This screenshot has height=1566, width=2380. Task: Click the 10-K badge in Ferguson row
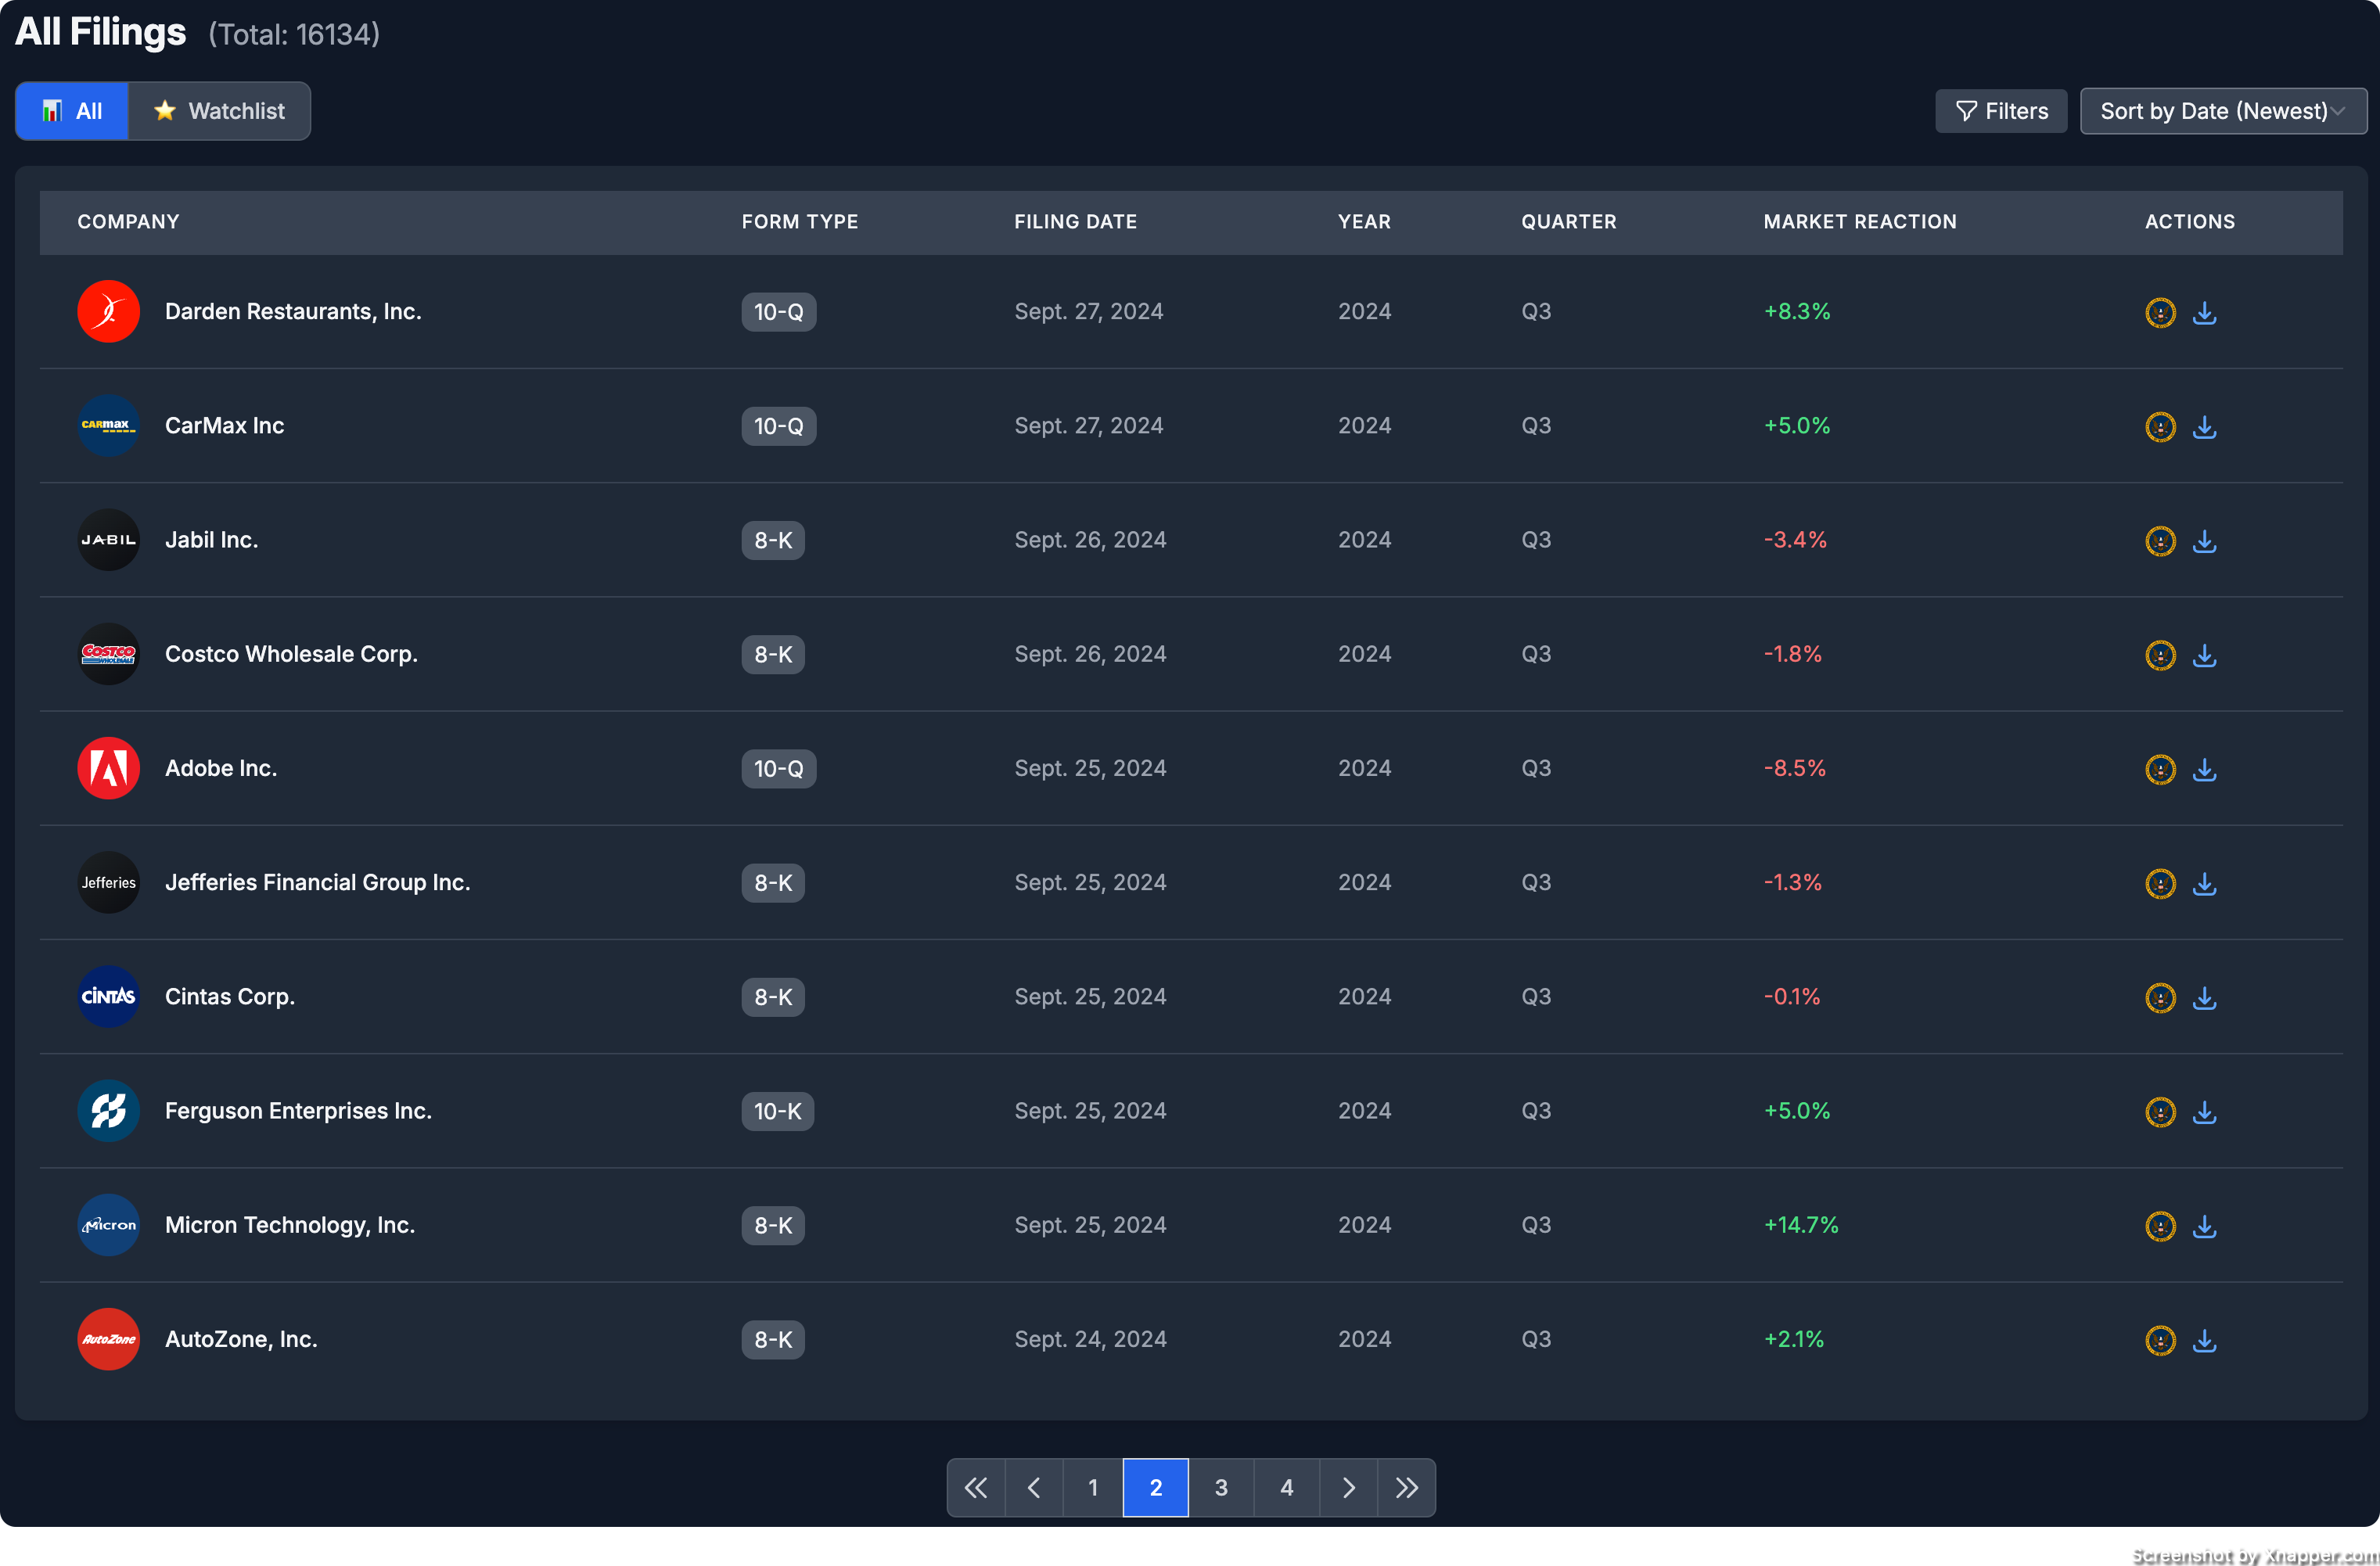(x=778, y=1111)
